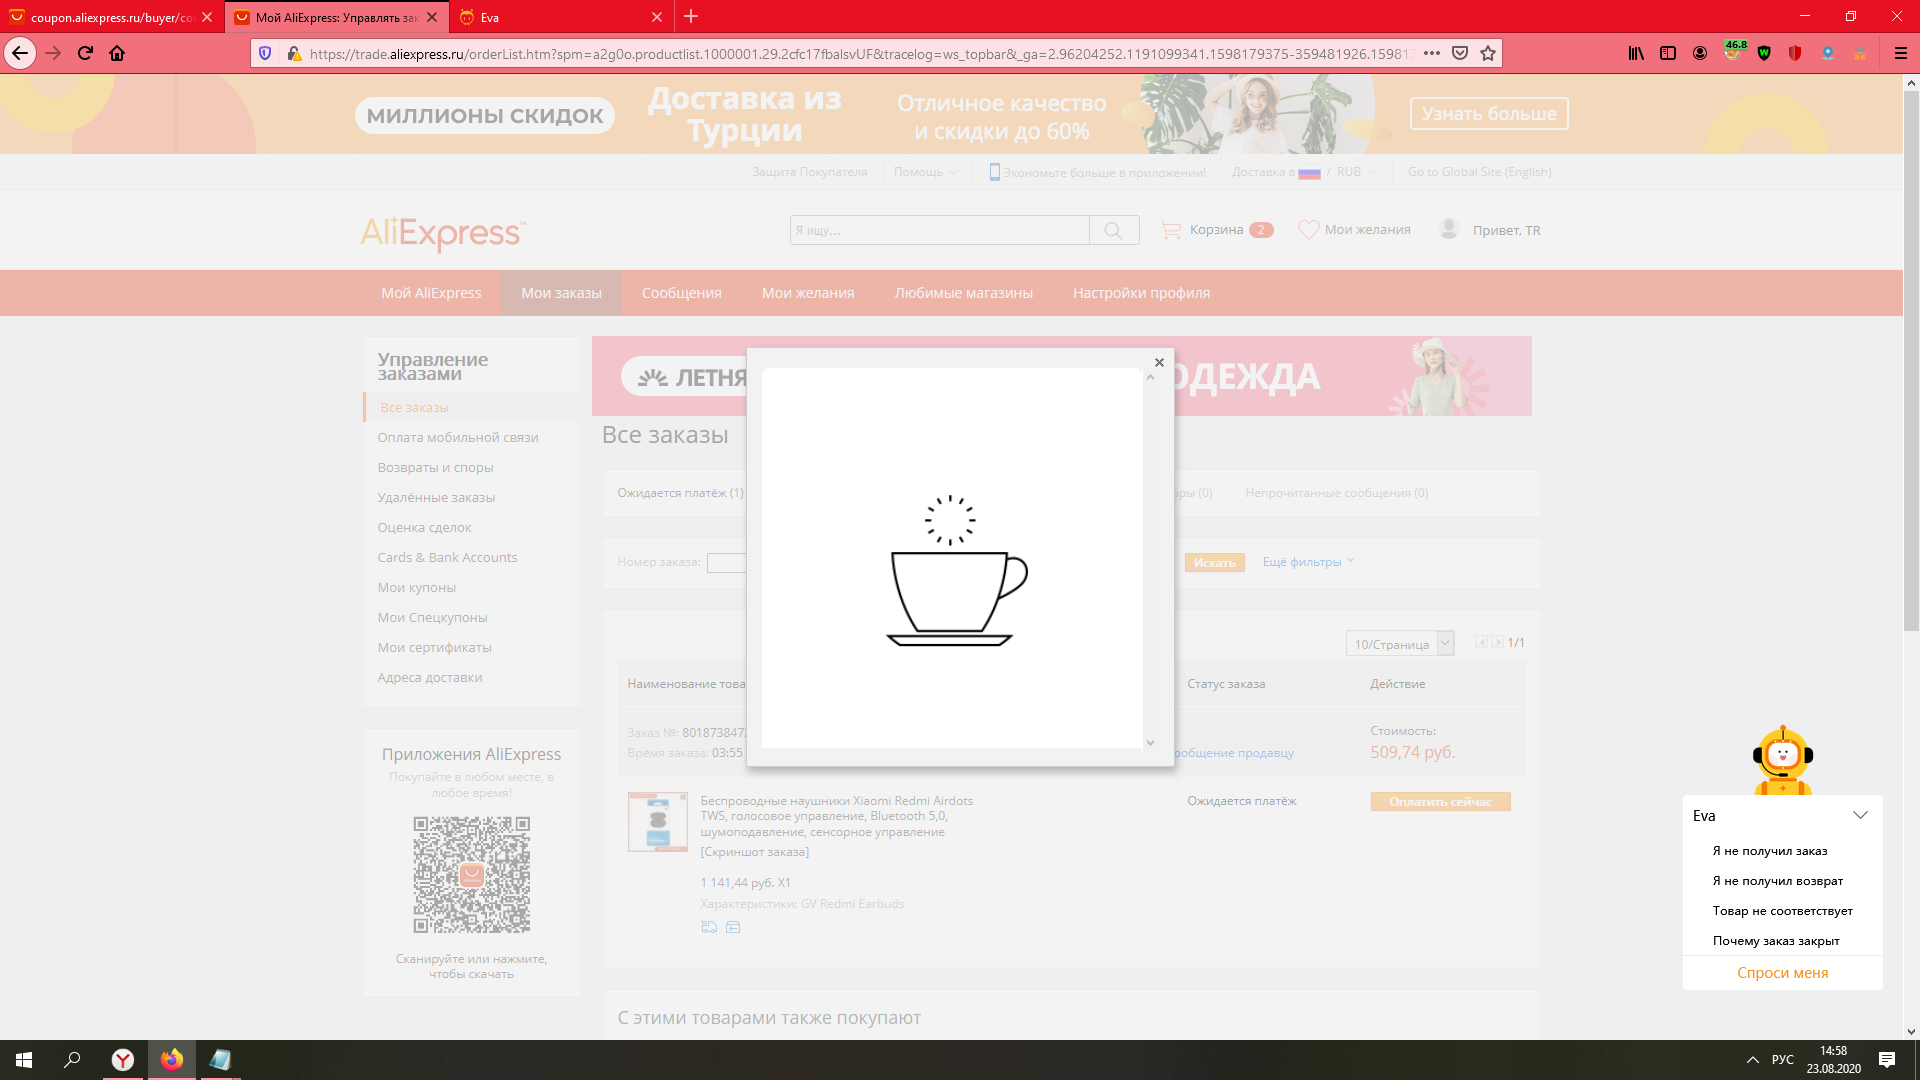Click the Искать order search button
1920x1080 pixels.
tap(1215, 563)
